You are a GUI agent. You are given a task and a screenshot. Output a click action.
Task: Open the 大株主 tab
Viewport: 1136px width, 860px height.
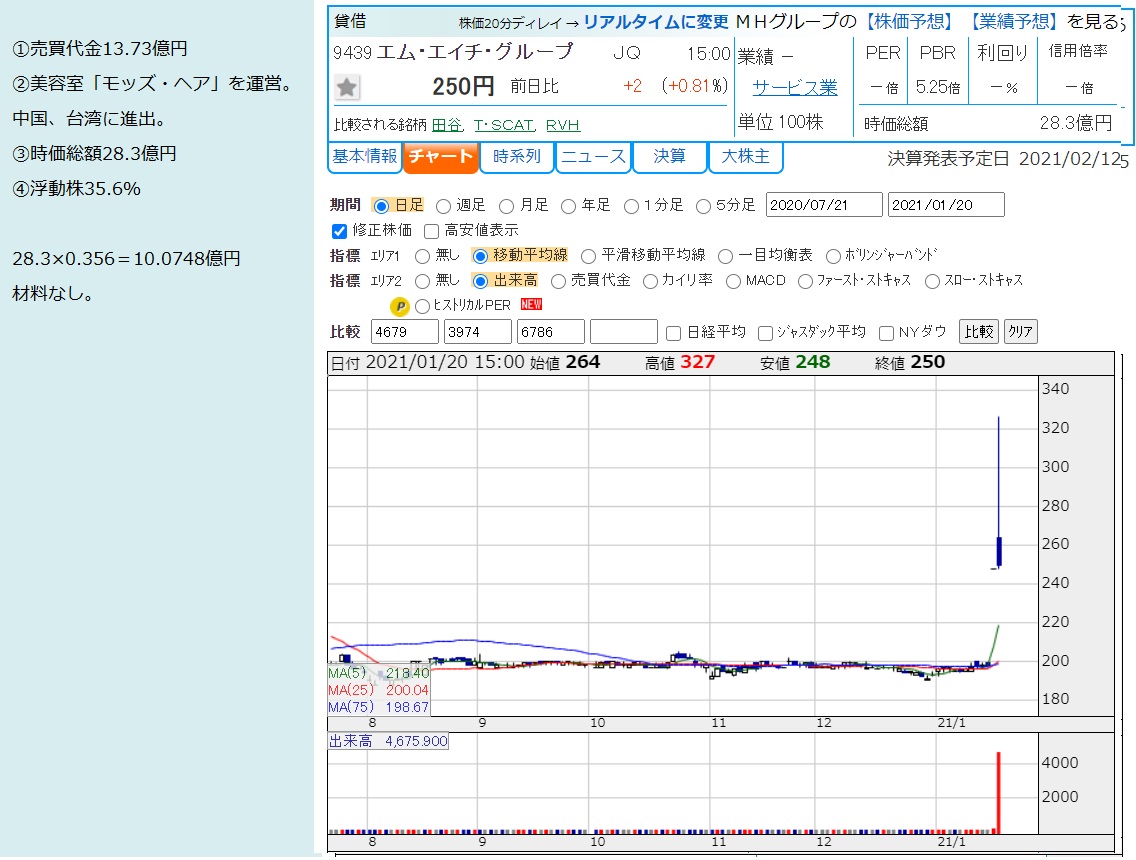tap(746, 156)
